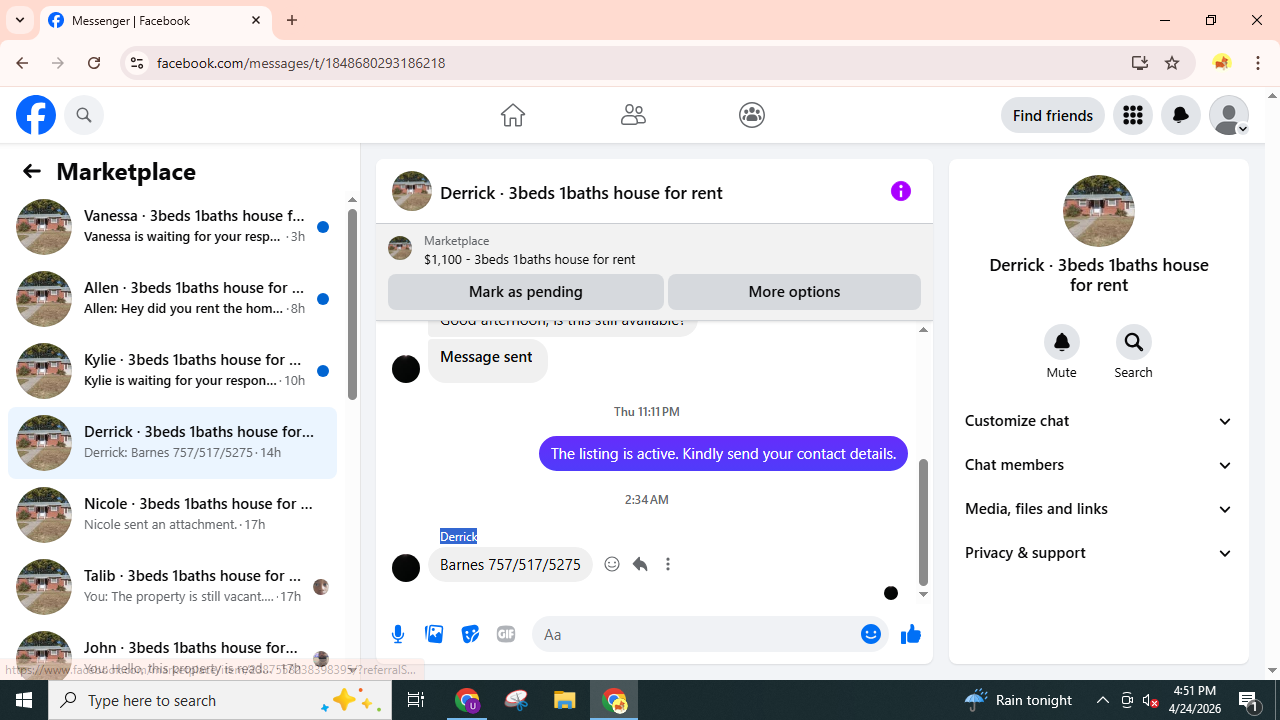Reload the page with browser refresh icon
Image resolution: width=1280 pixels, height=720 pixels.
(x=94, y=63)
